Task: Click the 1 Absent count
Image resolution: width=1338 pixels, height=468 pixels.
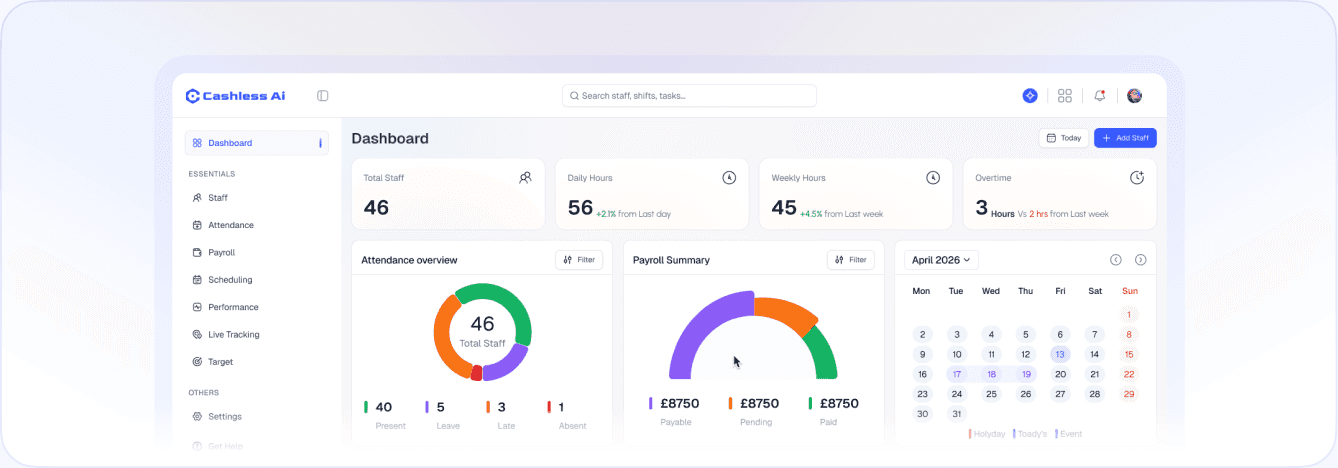Action: (x=561, y=407)
